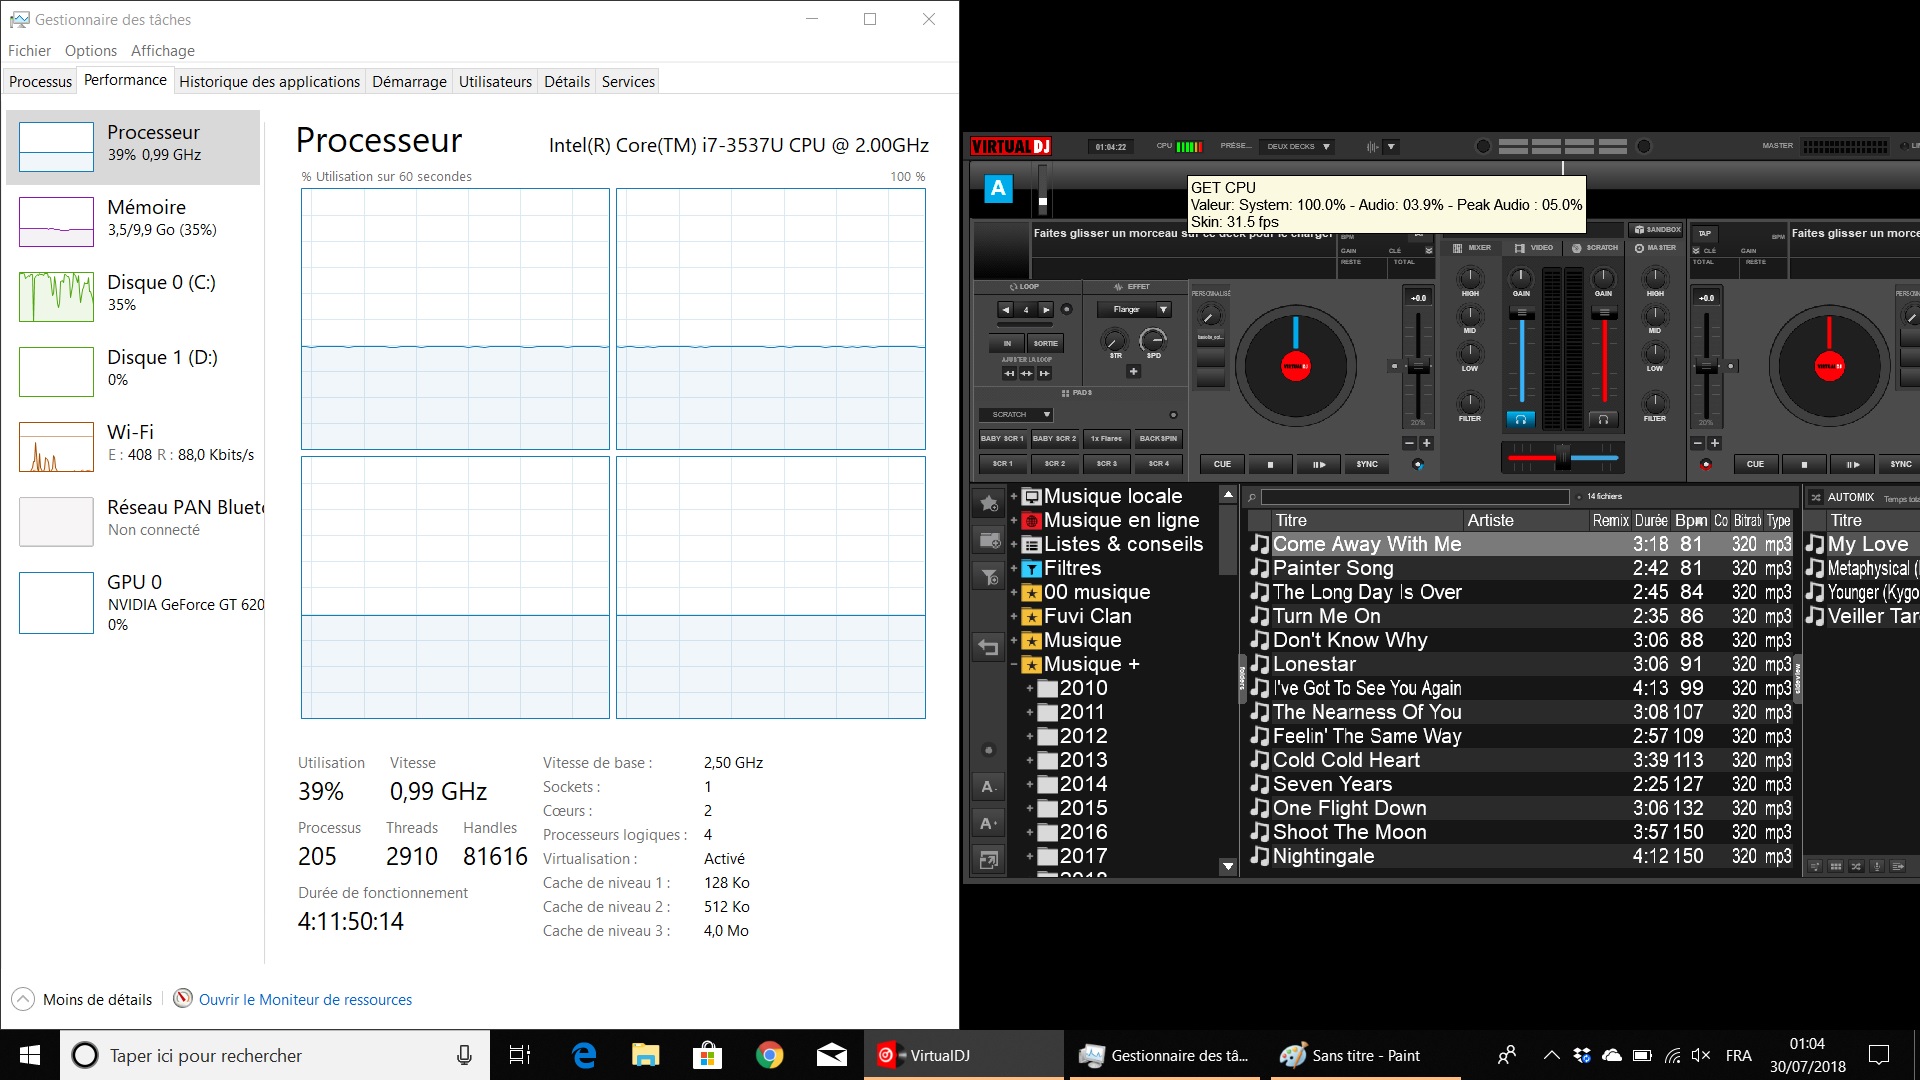Click the left deck stop button
1920x1080 pixels.
pos(1271,464)
